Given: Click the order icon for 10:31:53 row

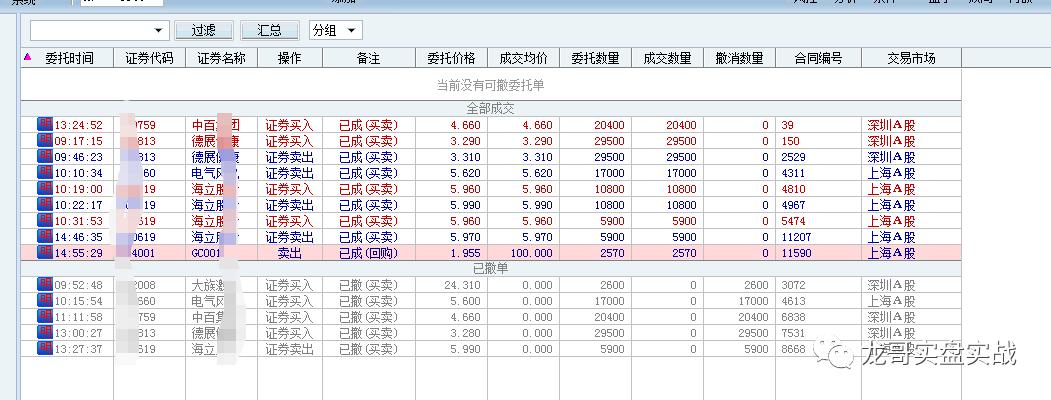Looking at the screenshot, I should click(44, 220).
